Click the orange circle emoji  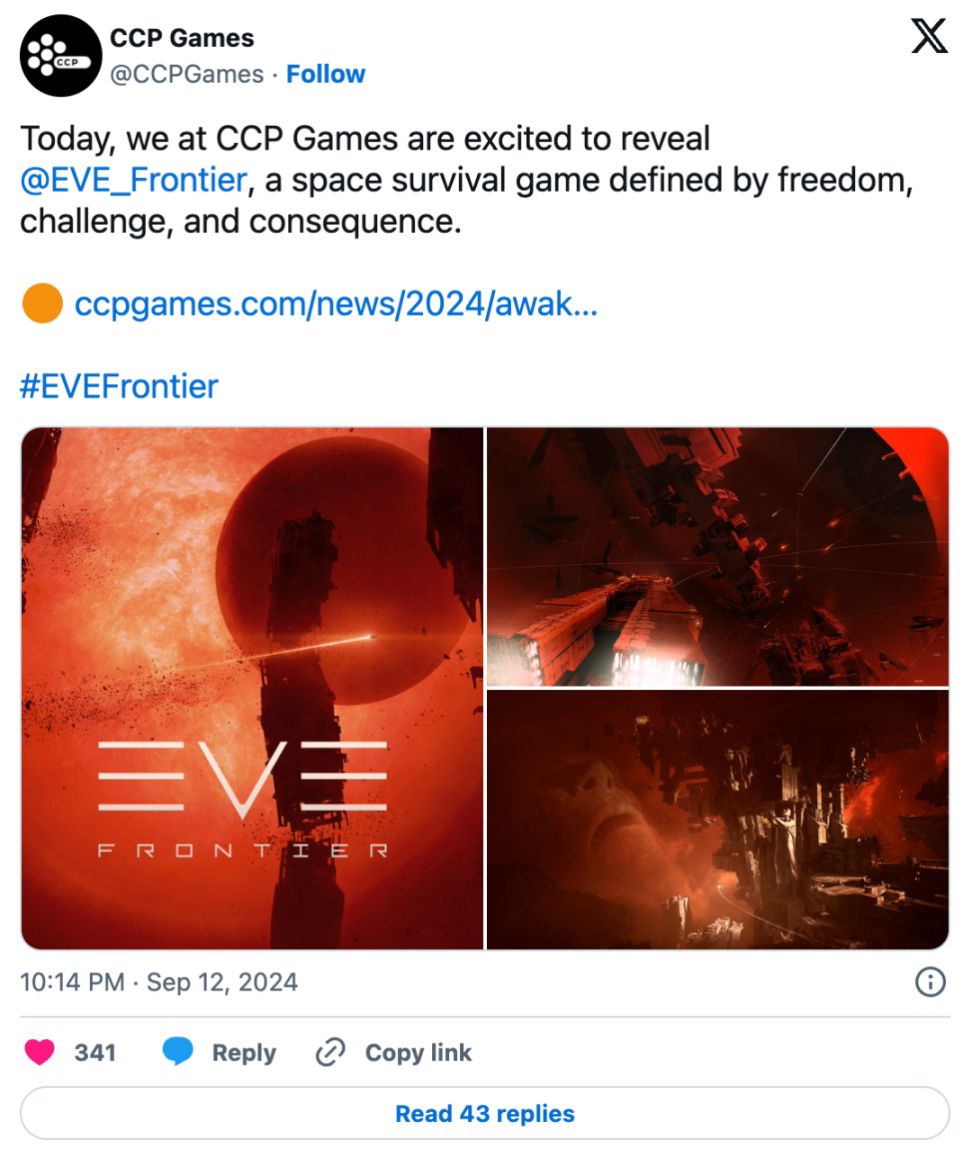tap(42, 303)
